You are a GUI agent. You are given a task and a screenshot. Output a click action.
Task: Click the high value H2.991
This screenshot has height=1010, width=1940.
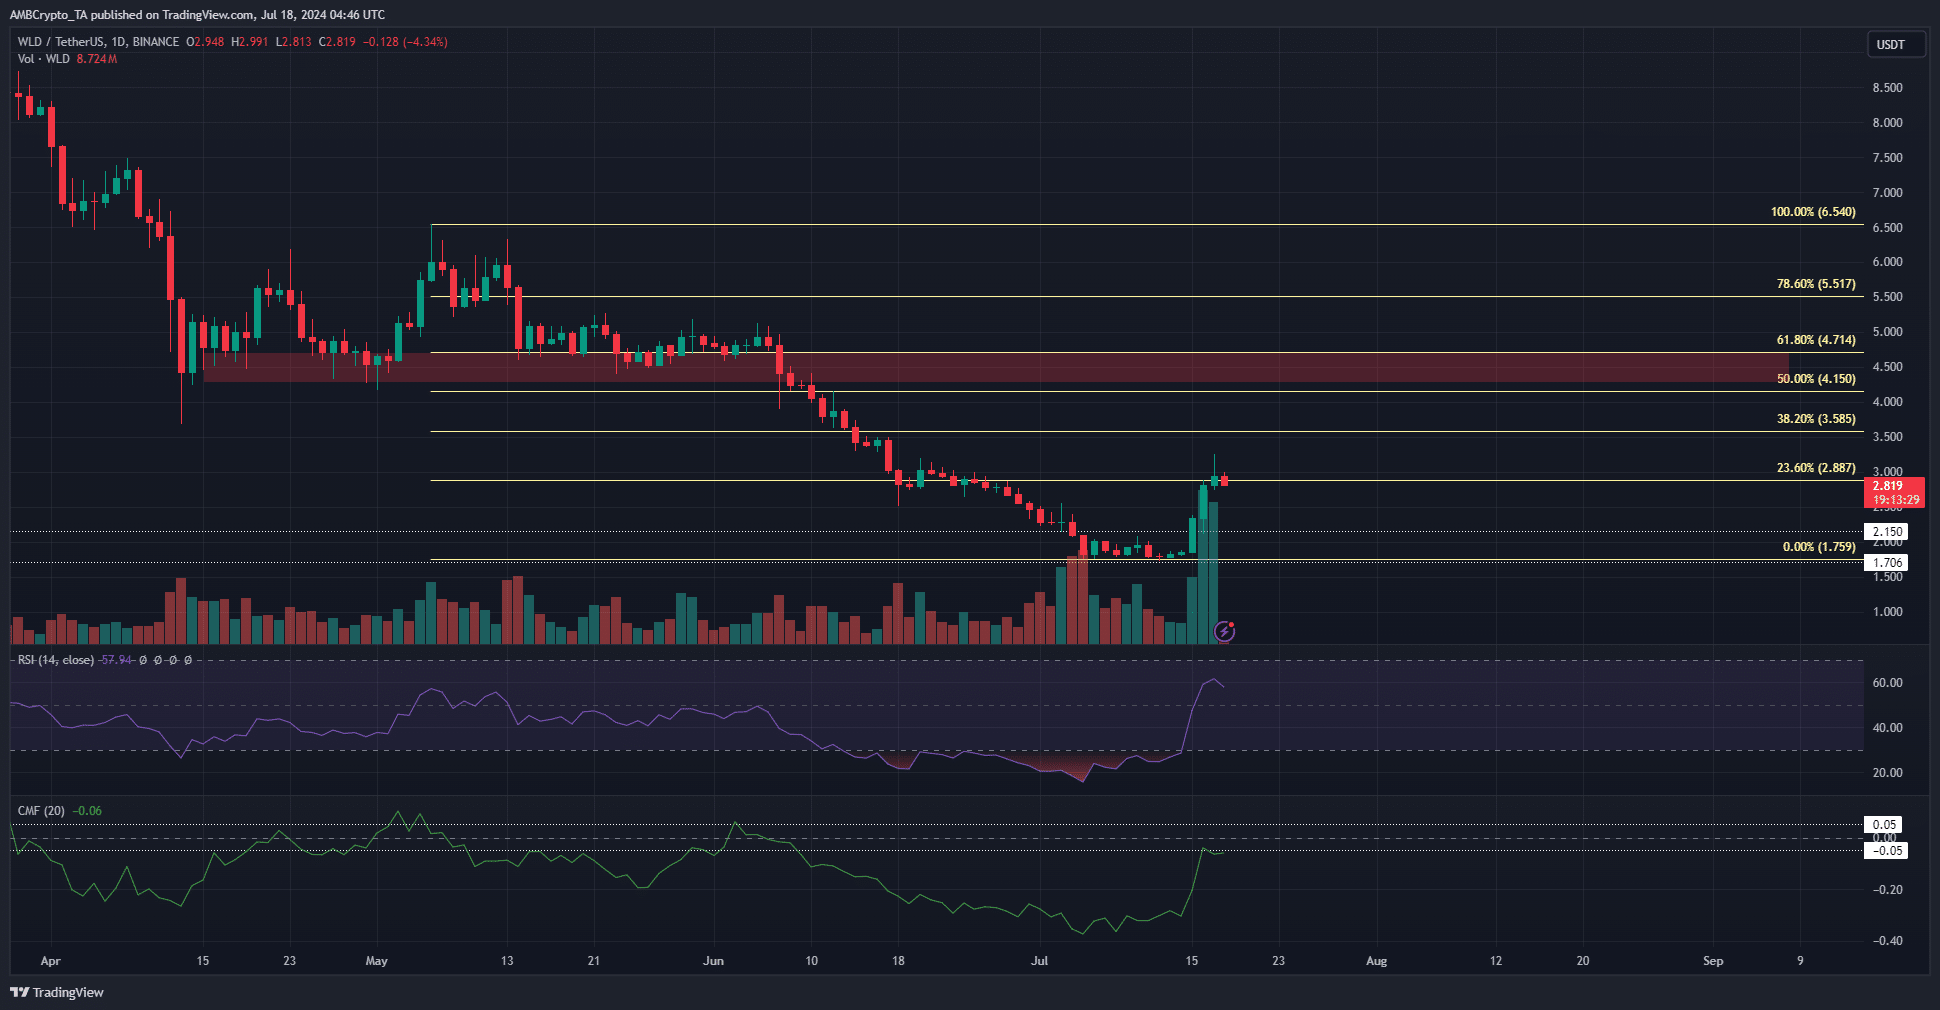(249, 42)
